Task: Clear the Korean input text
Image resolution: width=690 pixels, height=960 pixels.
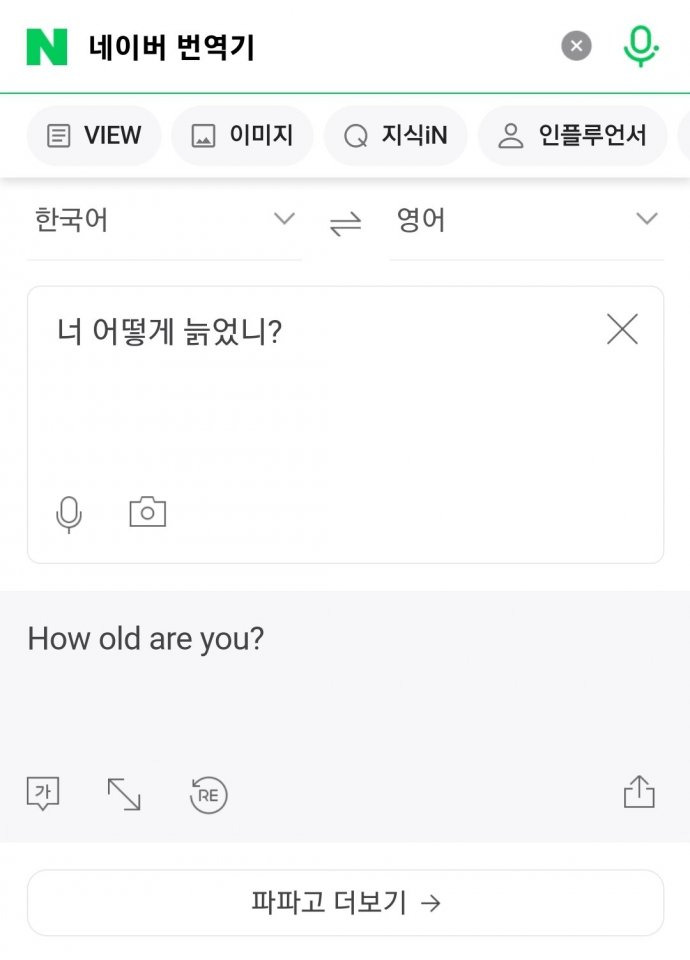Action: pyautogui.click(x=622, y=328)
